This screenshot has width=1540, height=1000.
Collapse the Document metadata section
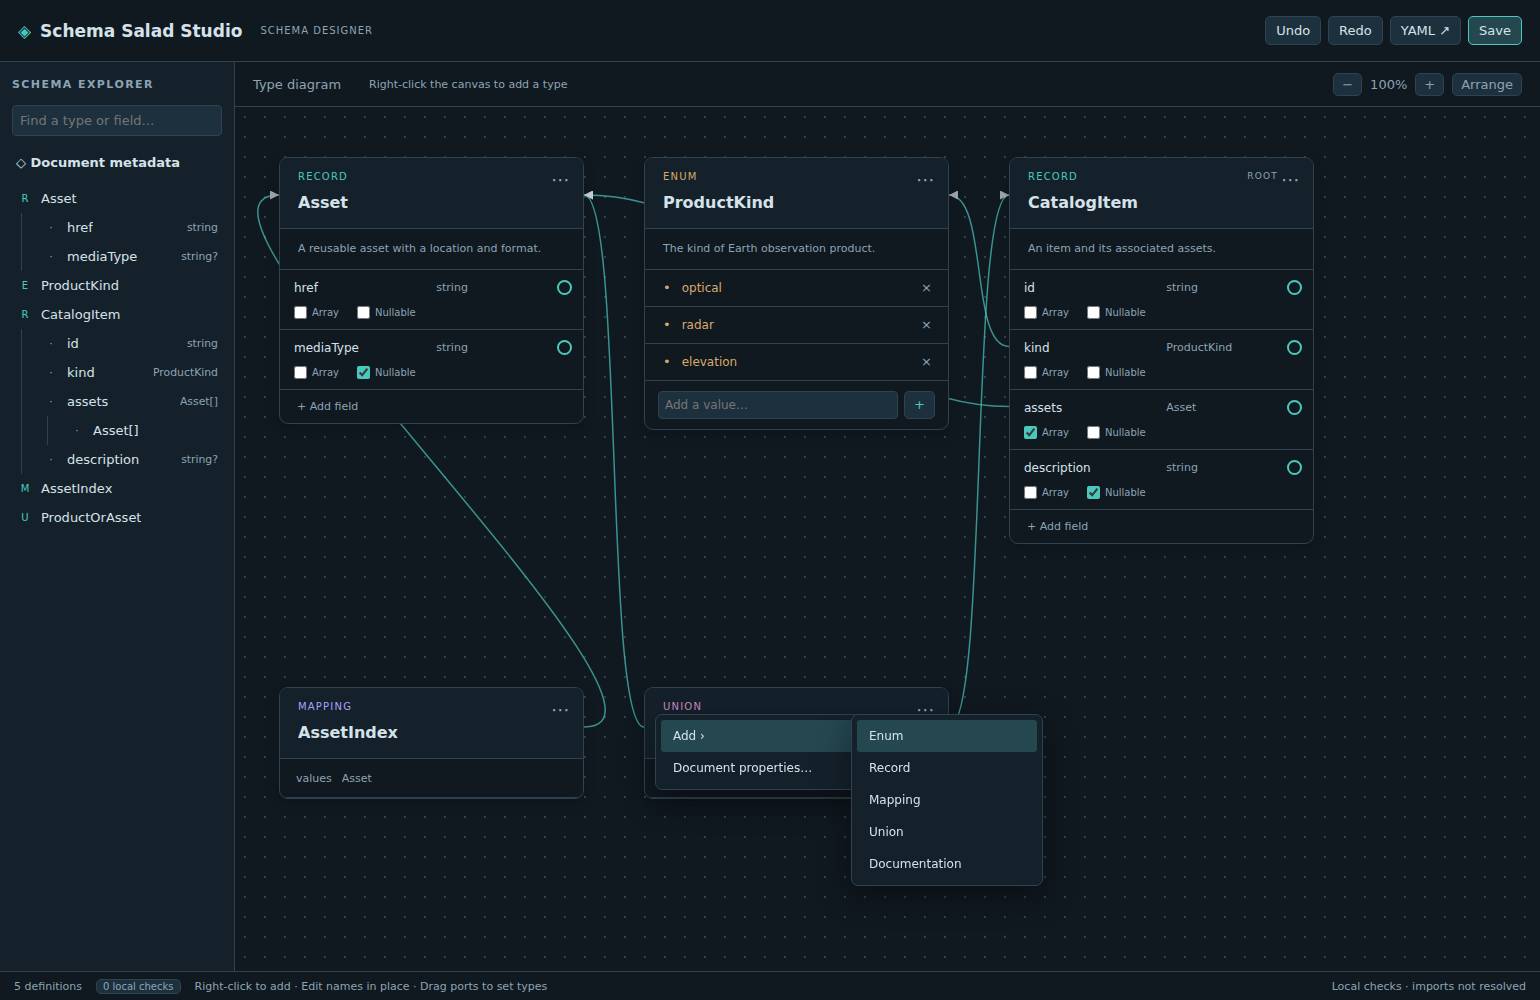97,163
